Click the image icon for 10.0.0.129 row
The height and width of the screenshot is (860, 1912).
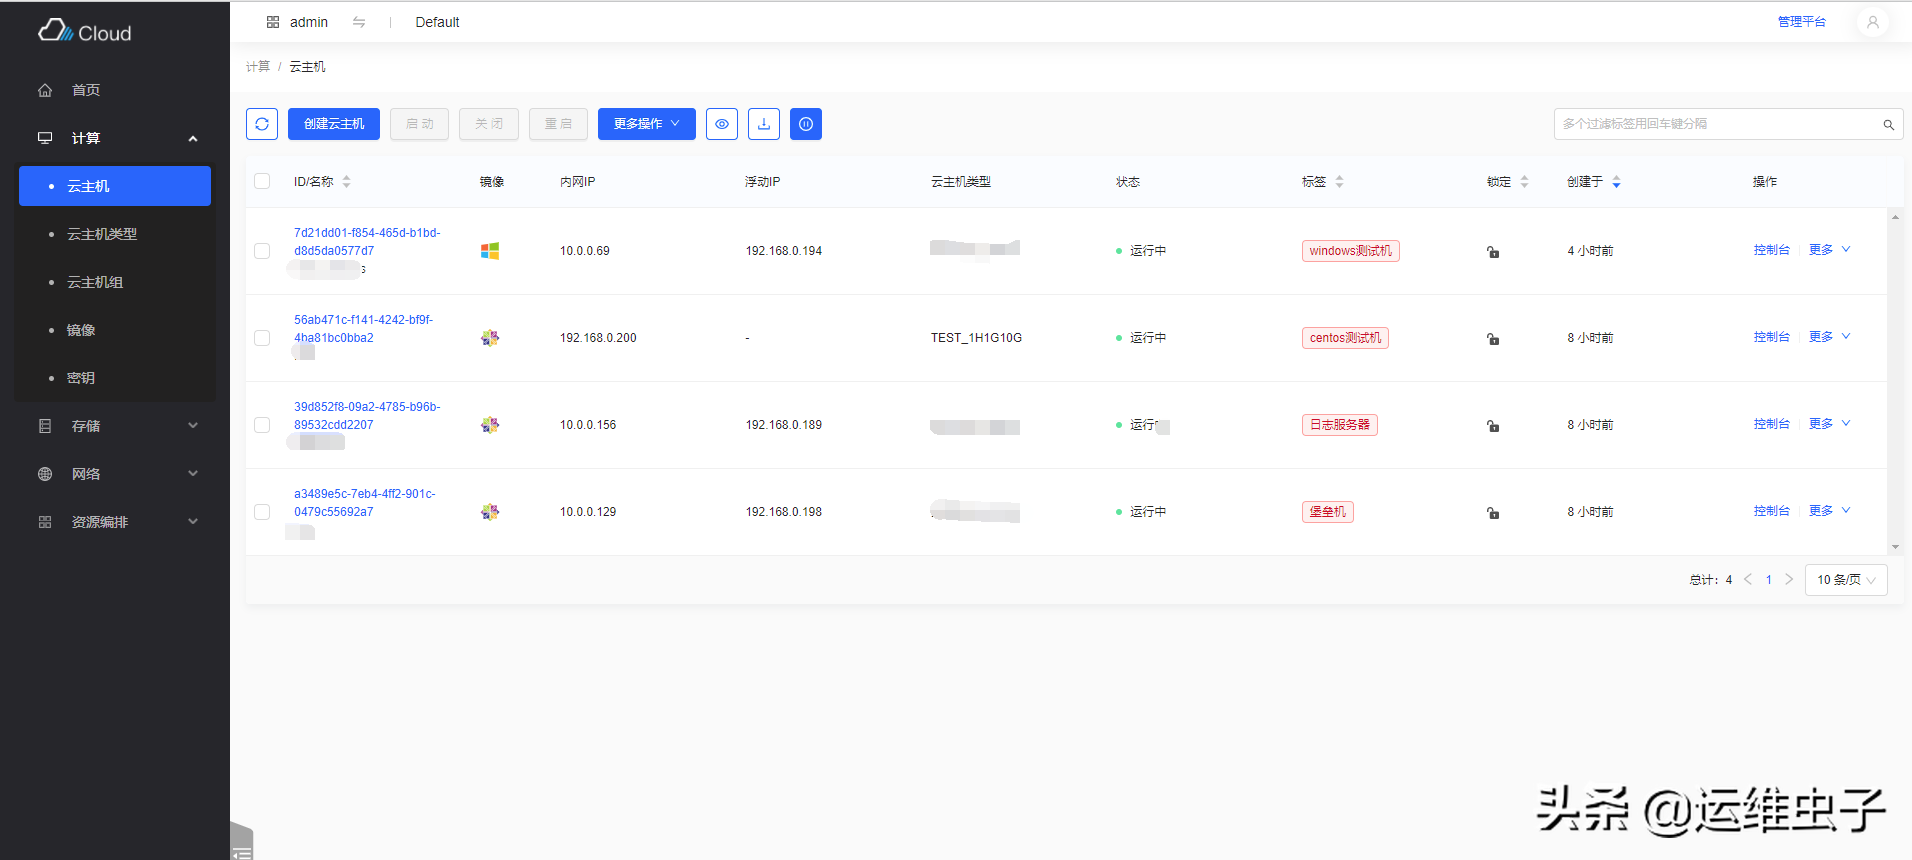point(490,512)
